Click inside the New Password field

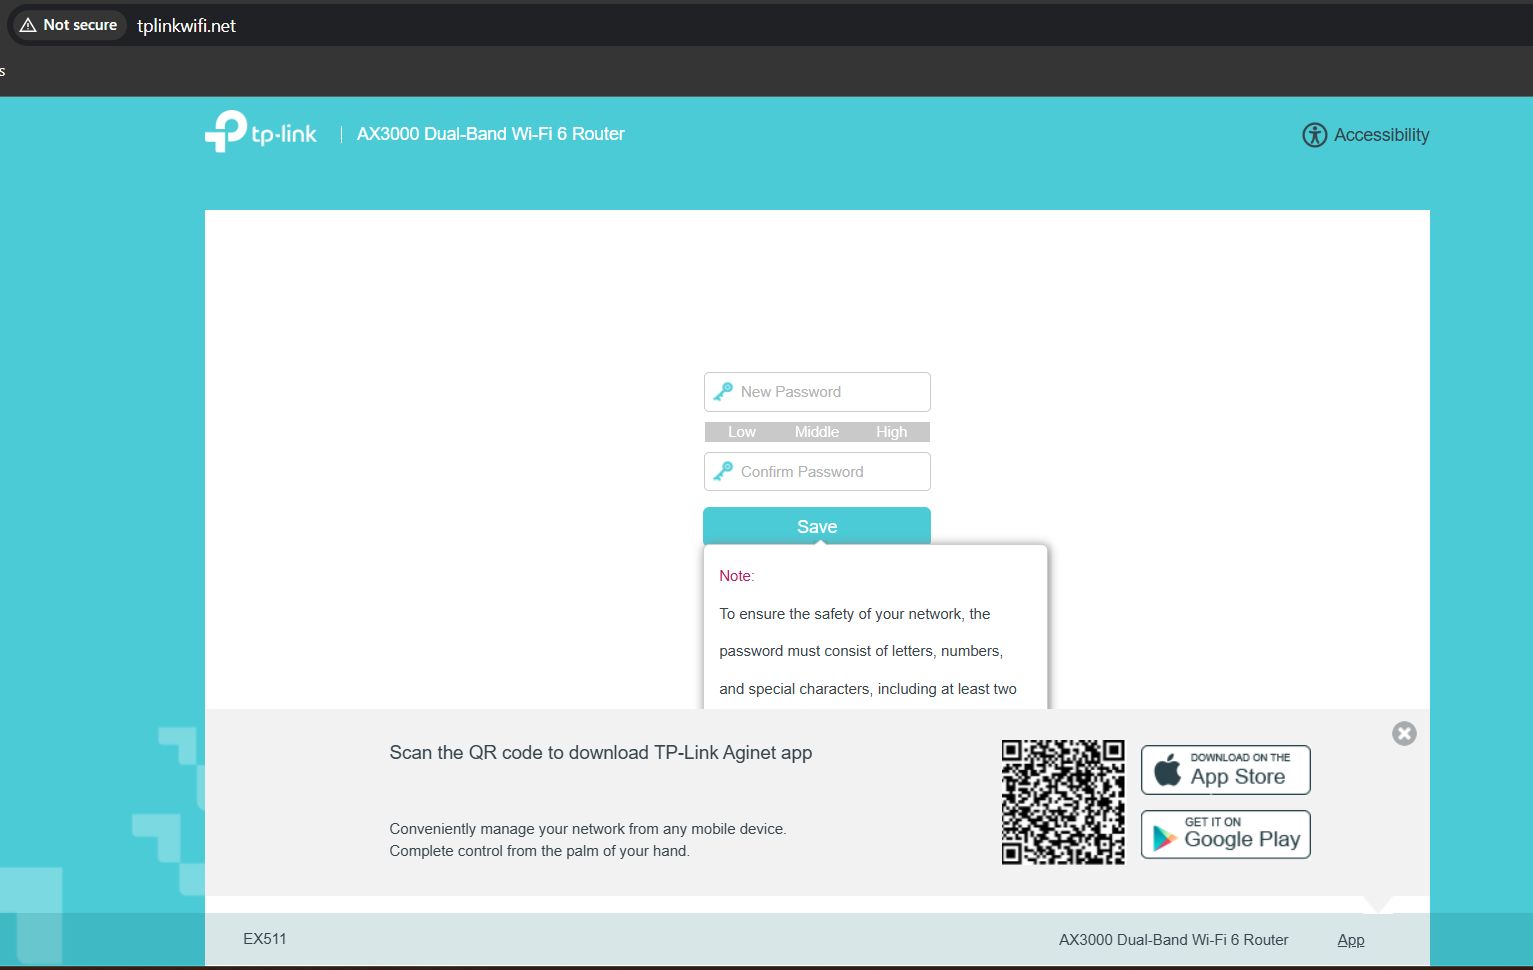click(830, 391)
